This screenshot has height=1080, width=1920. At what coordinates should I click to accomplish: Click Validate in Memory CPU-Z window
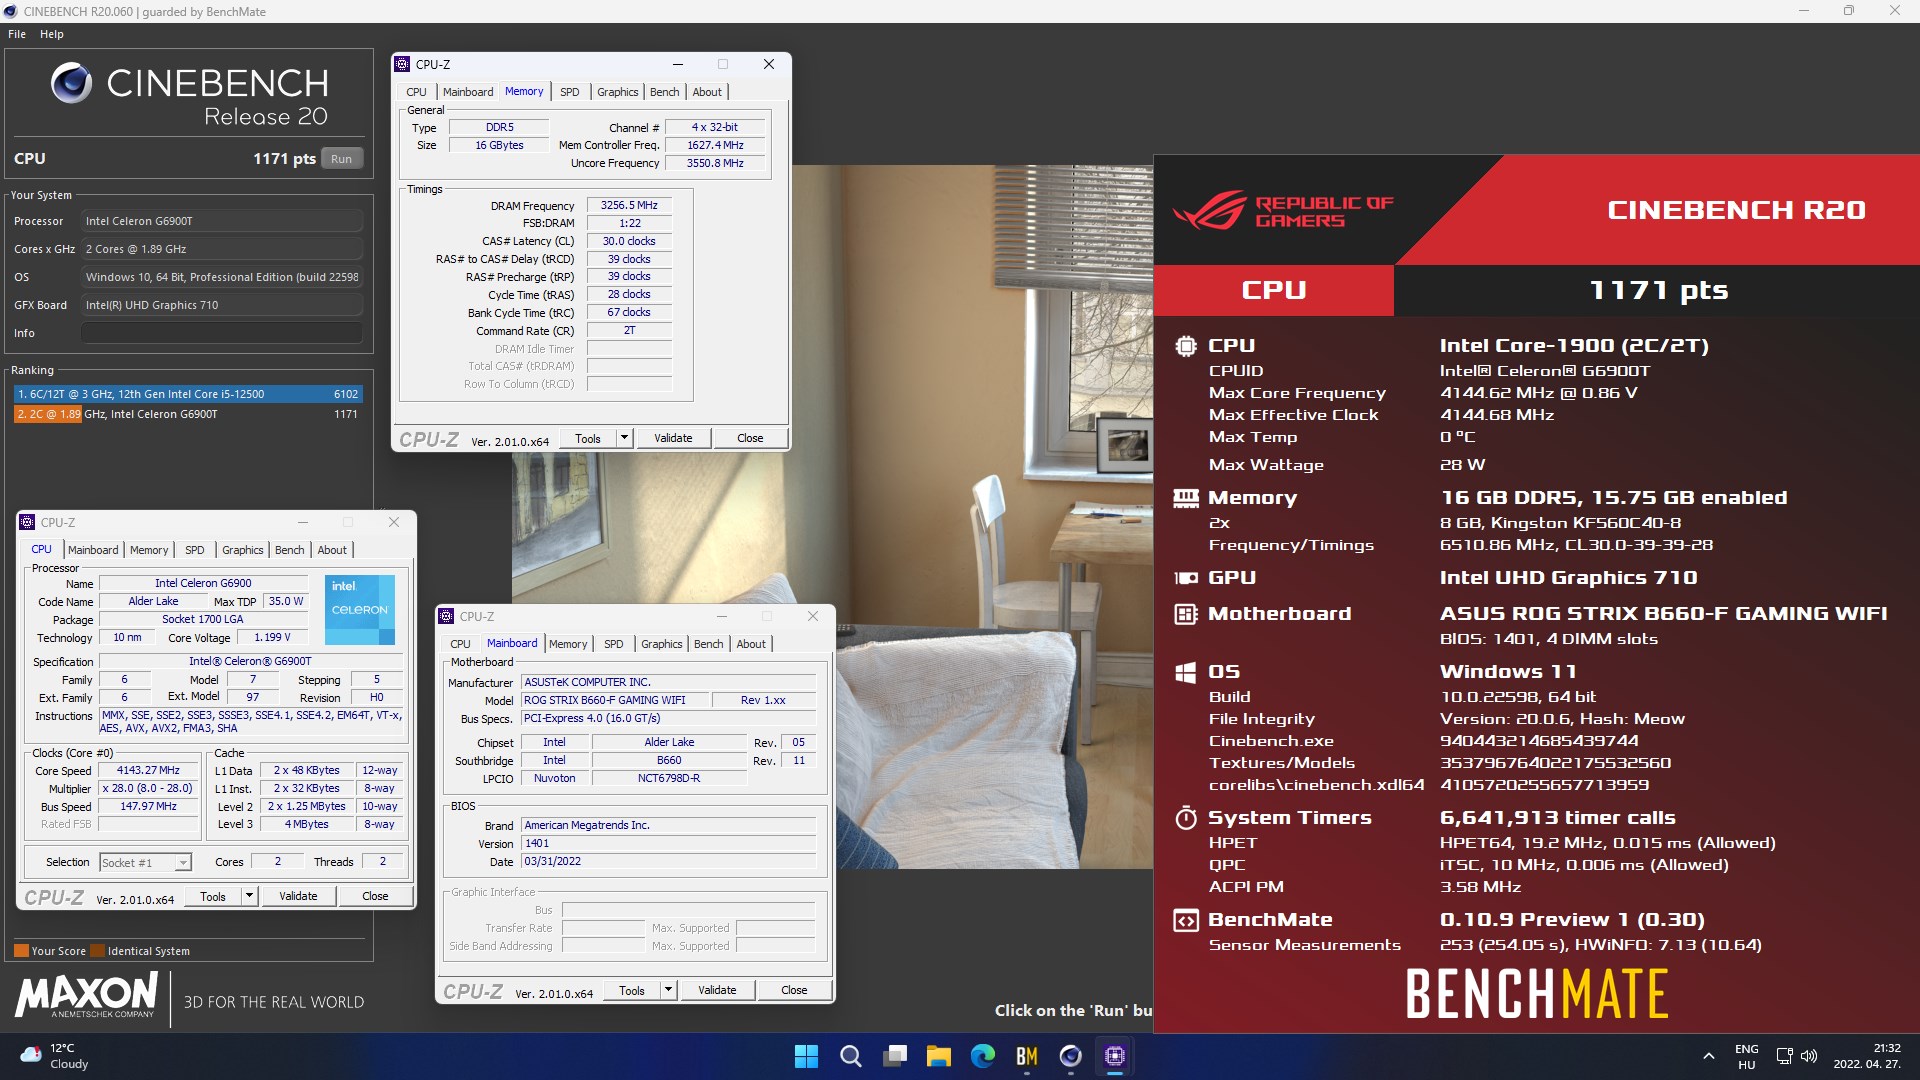point(673,438)
